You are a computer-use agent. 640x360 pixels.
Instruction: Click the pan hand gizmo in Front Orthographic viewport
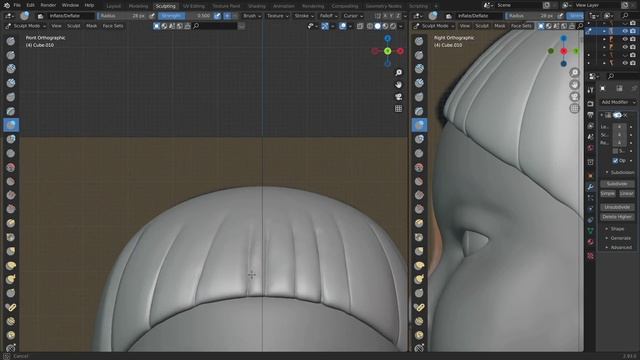pyautogui.click(x=398, y=84)
